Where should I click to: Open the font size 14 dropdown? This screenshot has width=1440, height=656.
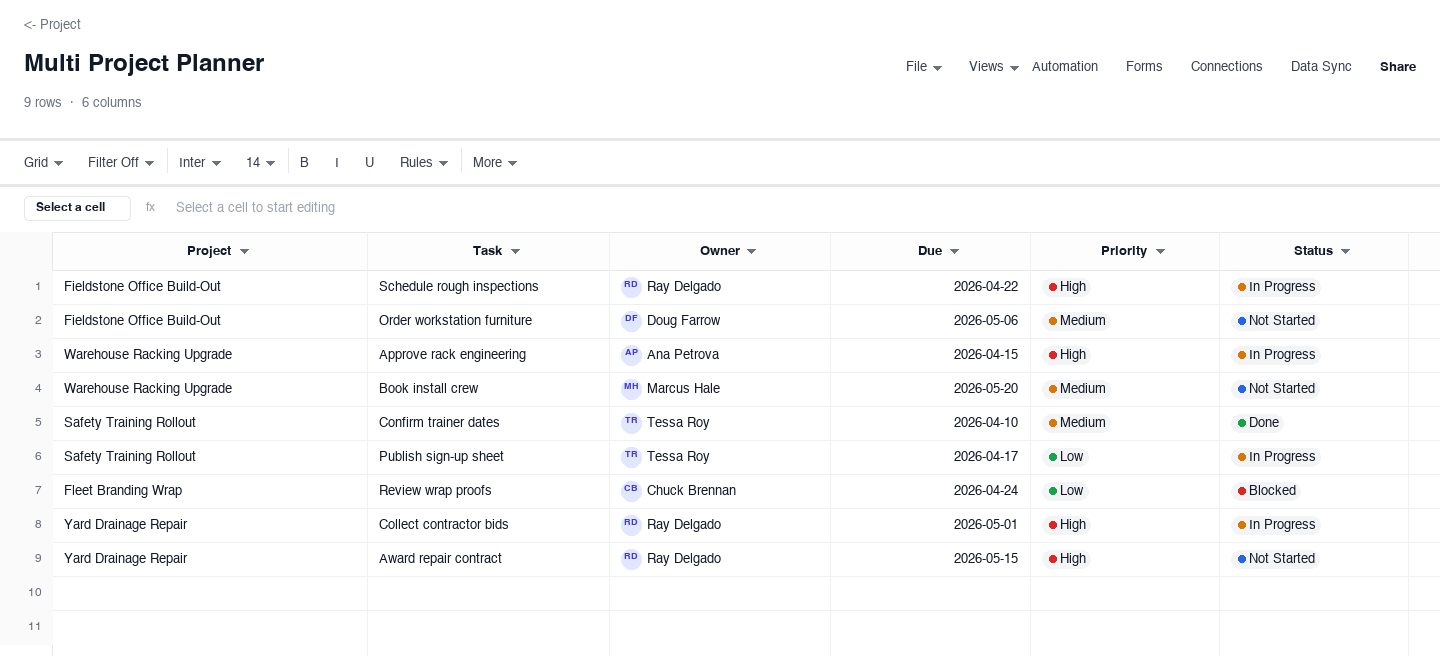click(261, 162)
